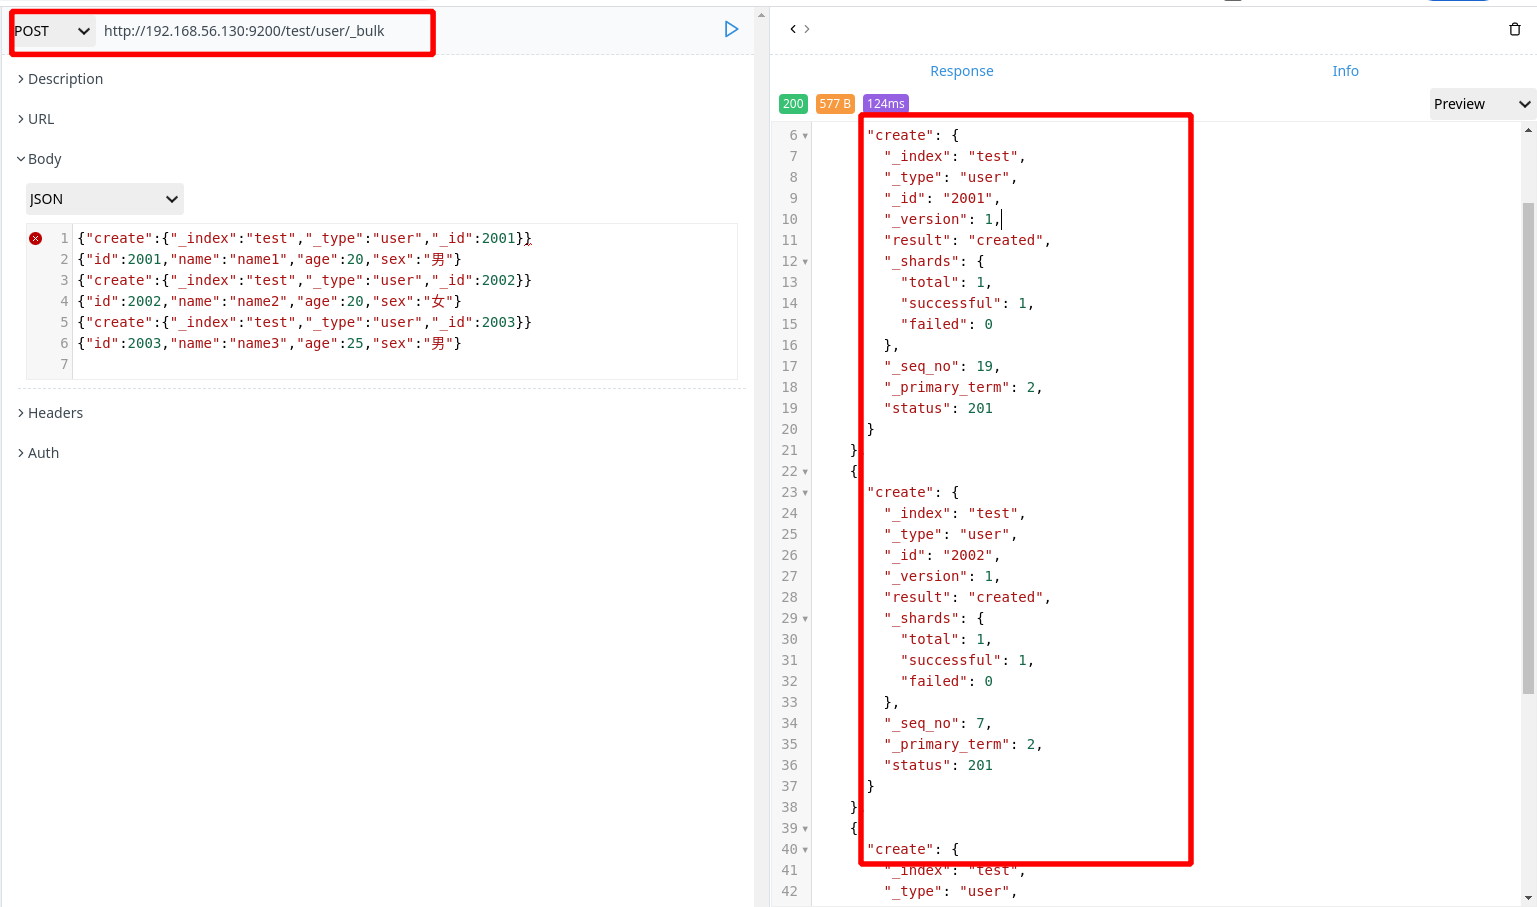Viewport: 1537px width, 907px height.
Task: Expand the Headers section
Action: [x=49, y=412]
